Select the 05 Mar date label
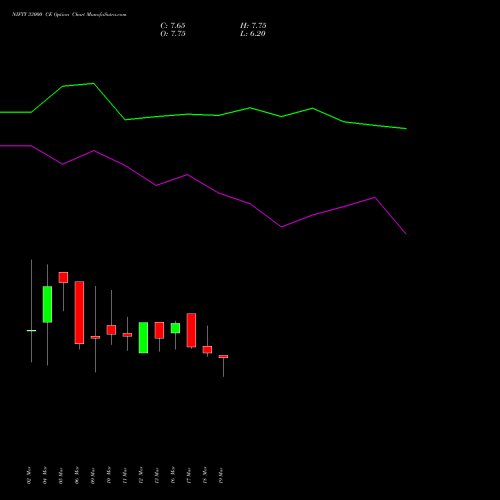 [x=61, y=475]
